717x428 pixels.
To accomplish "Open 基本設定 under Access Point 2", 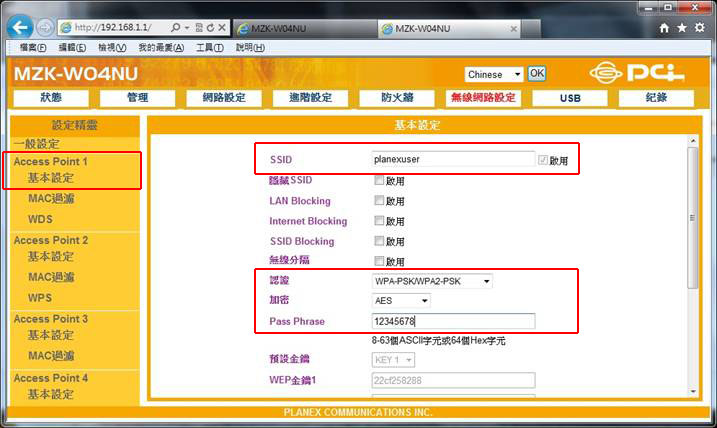I will tap(51, 257).
